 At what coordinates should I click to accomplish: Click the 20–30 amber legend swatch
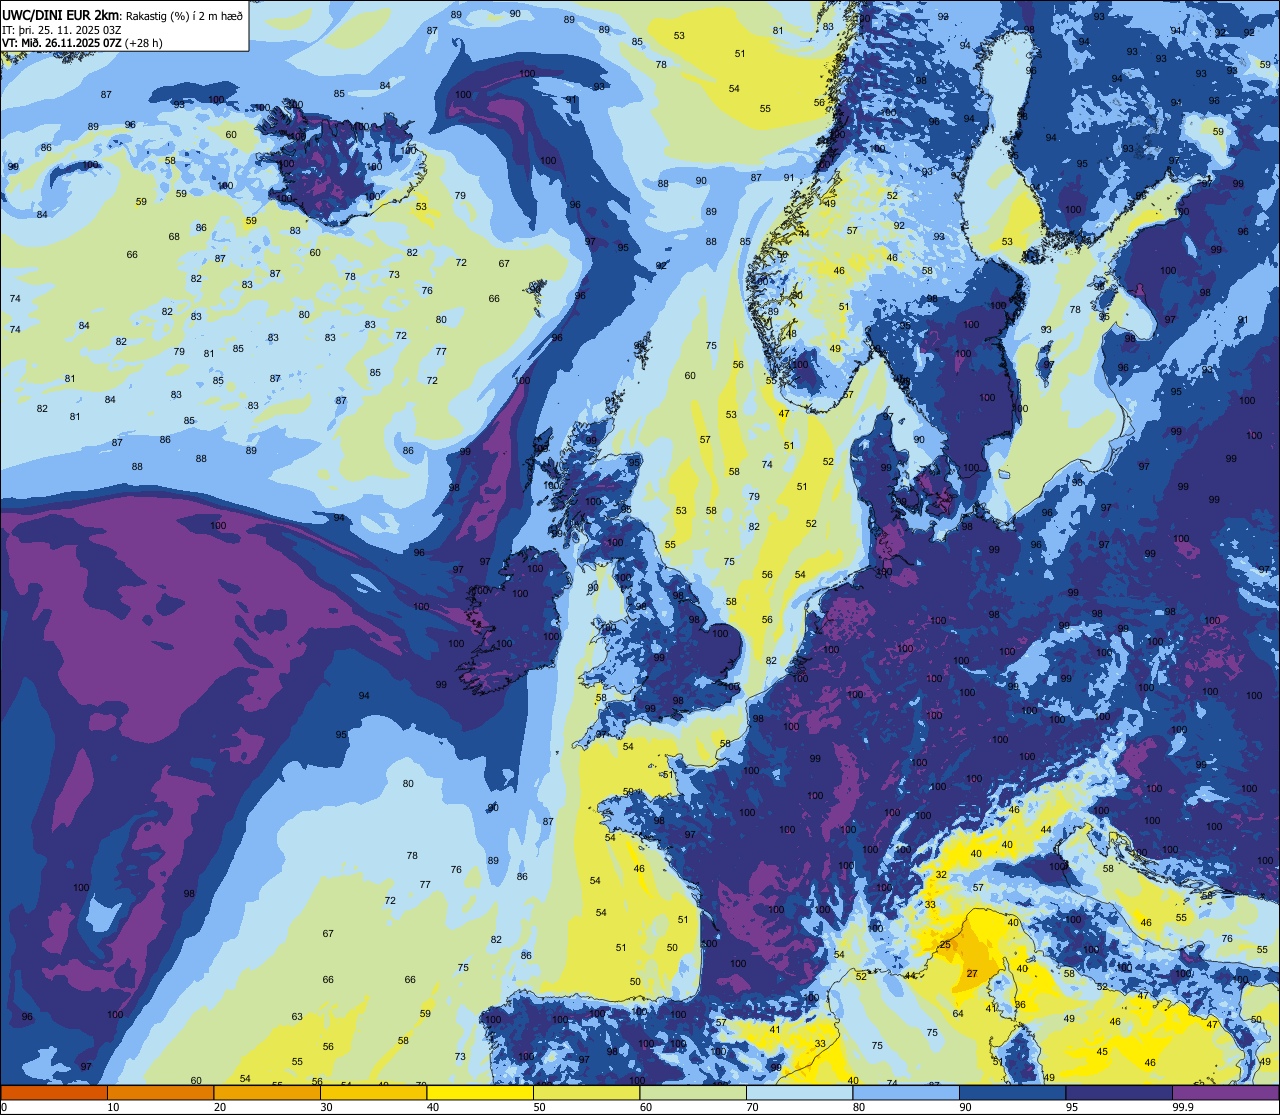click(x=267, y=1092)
